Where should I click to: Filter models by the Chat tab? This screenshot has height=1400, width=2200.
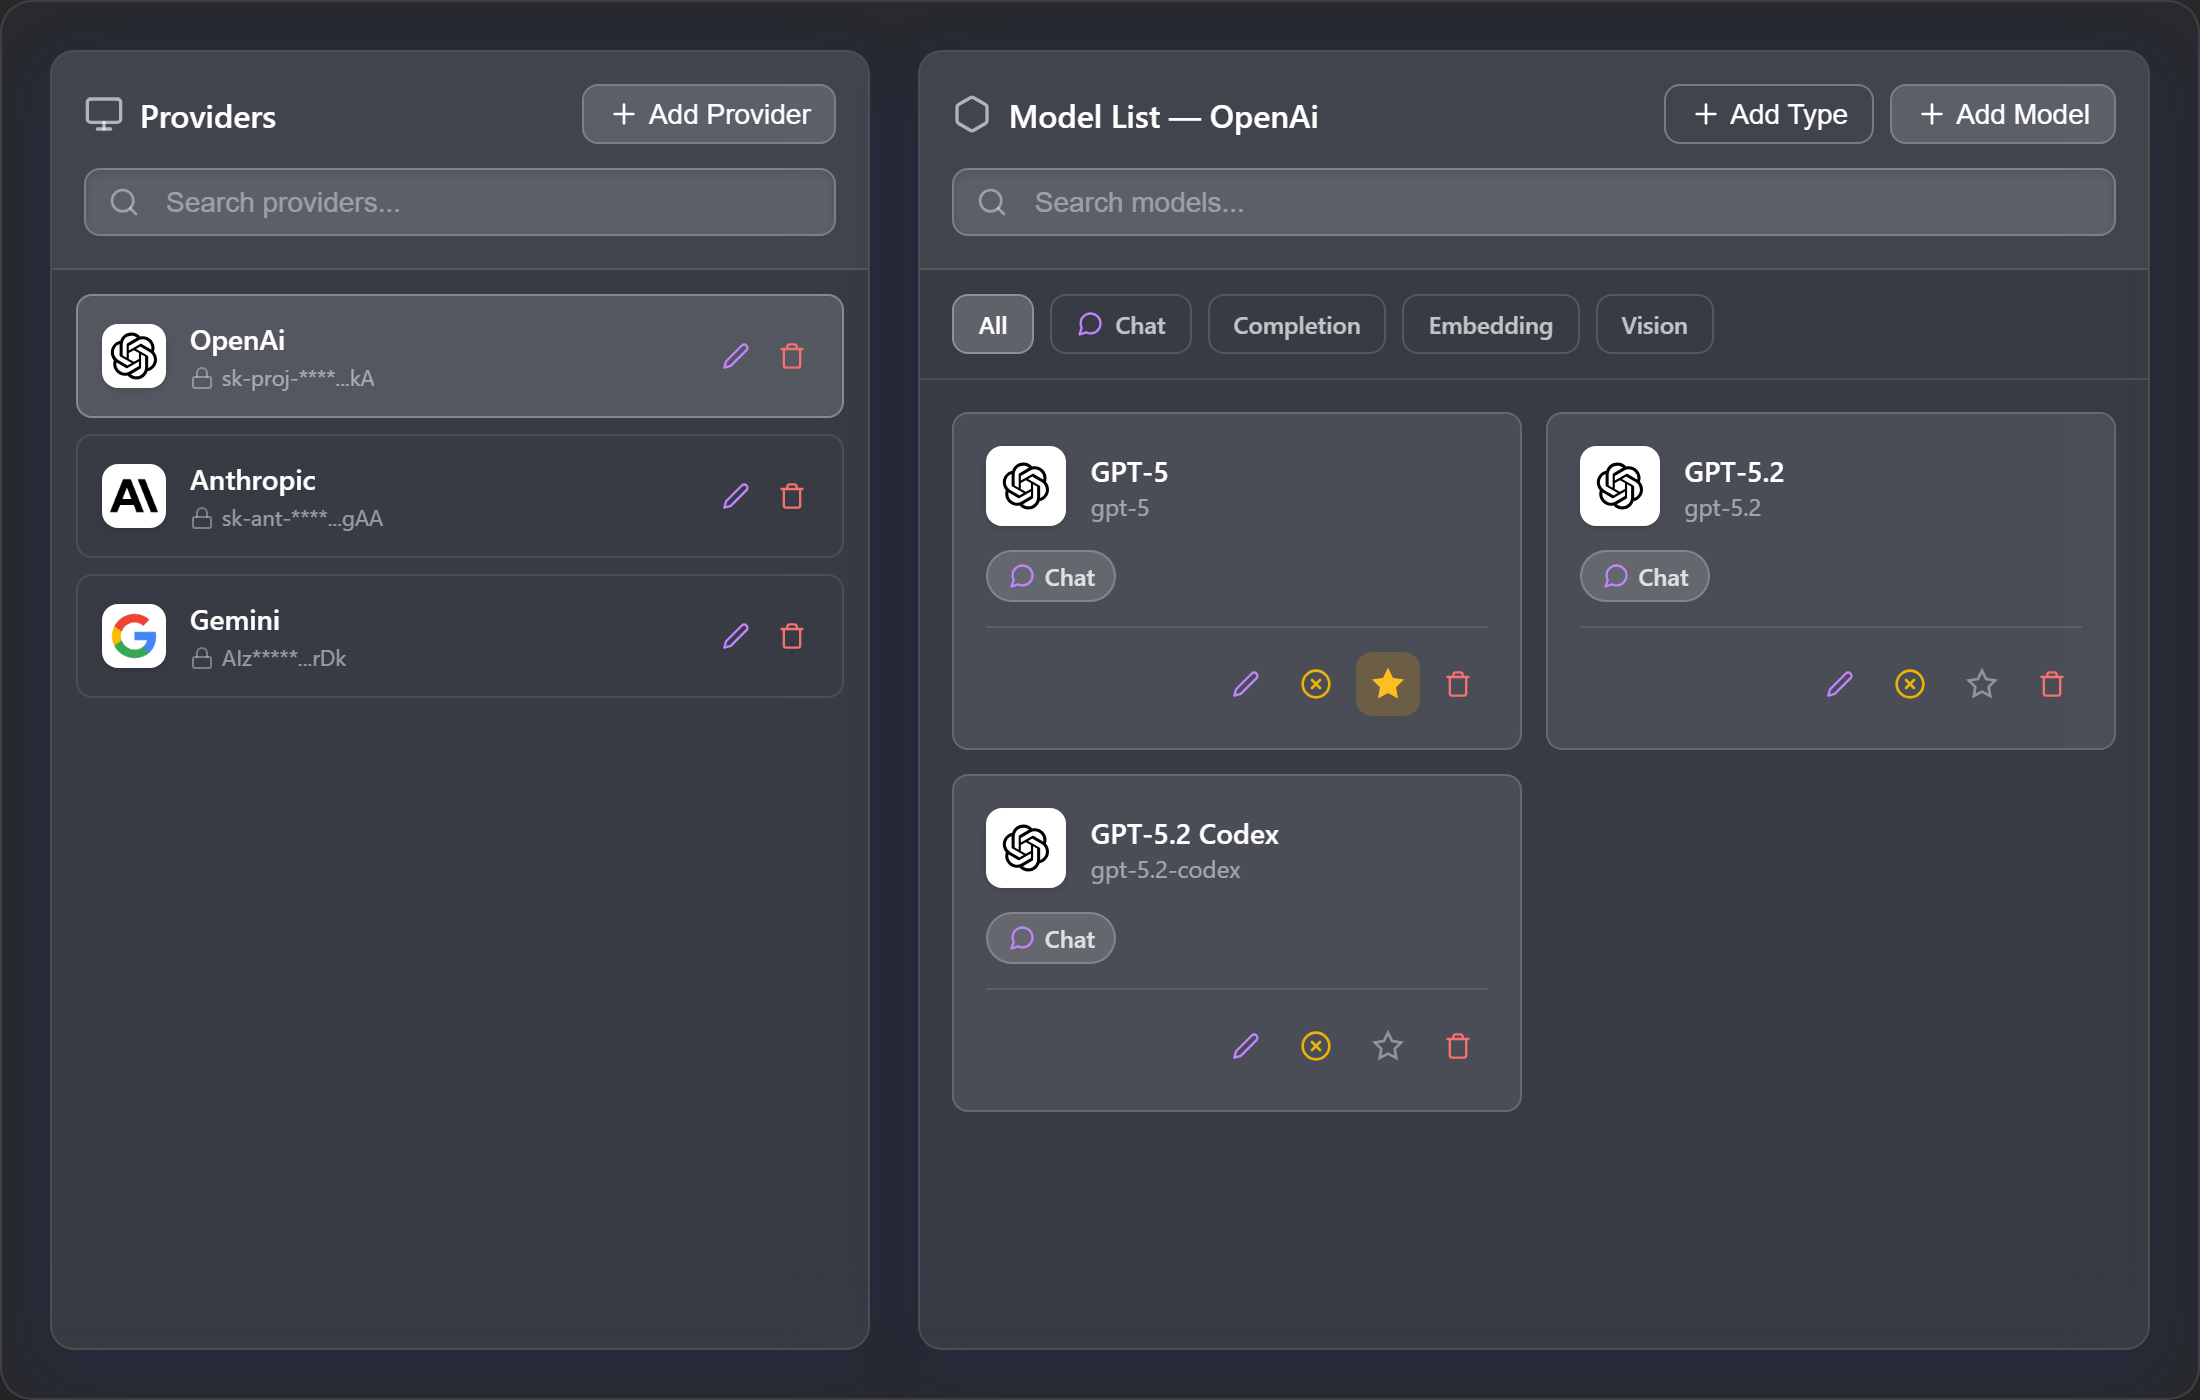1121,325
